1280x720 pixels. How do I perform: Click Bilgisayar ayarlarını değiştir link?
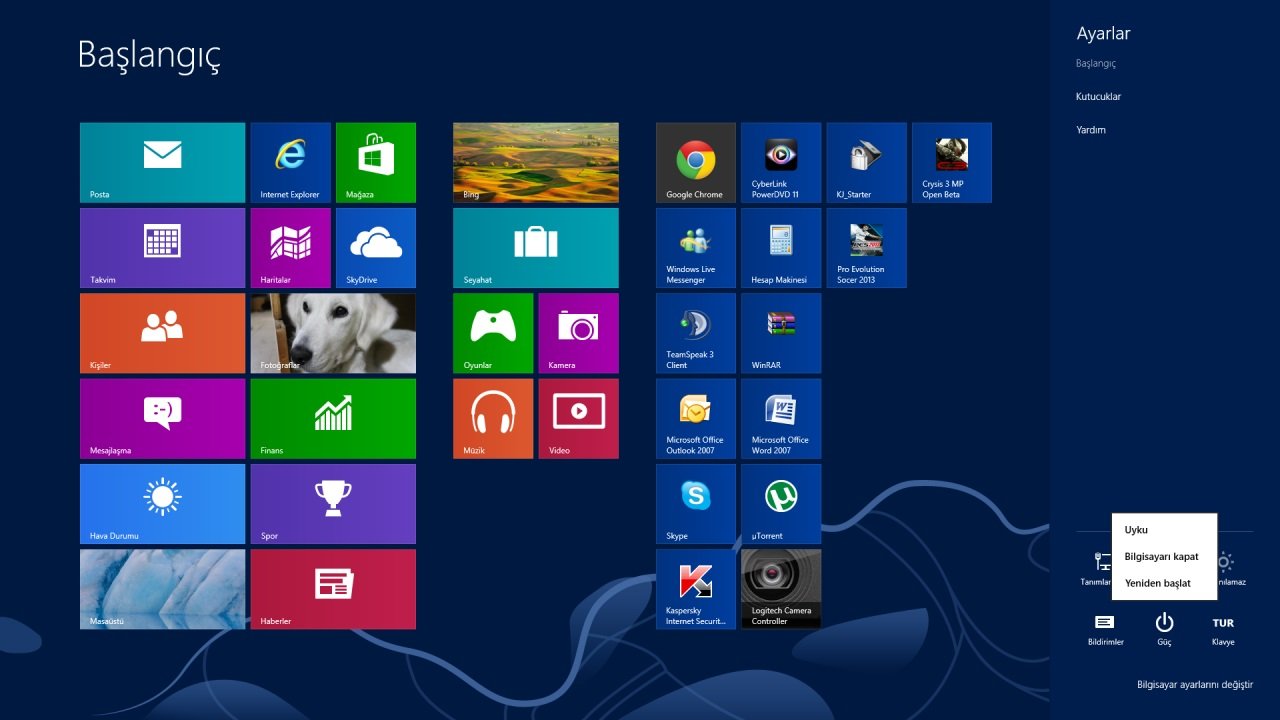[1195, 685]
